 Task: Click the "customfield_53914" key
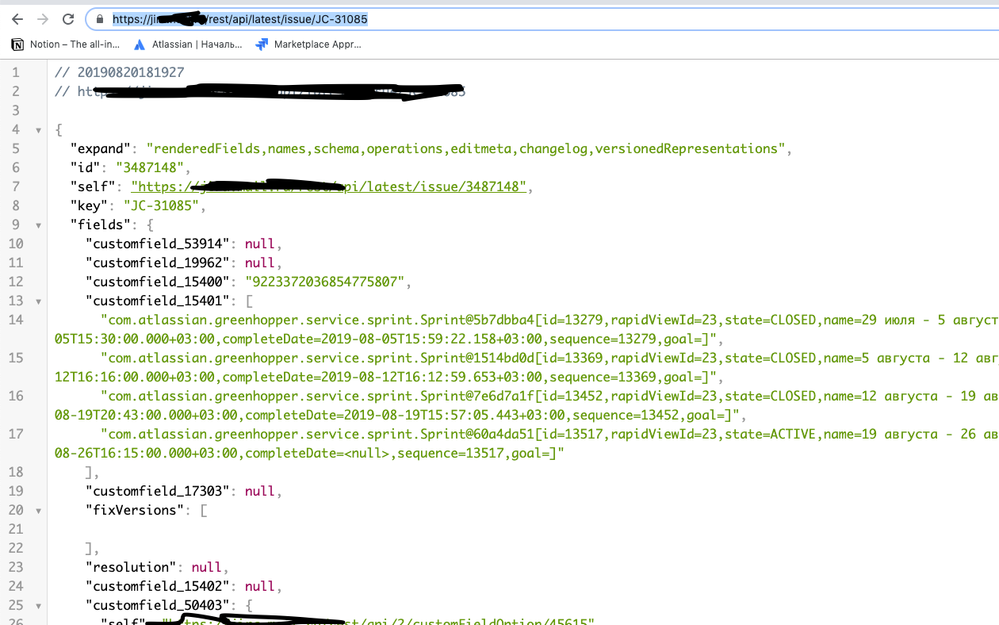pos(157,244)
